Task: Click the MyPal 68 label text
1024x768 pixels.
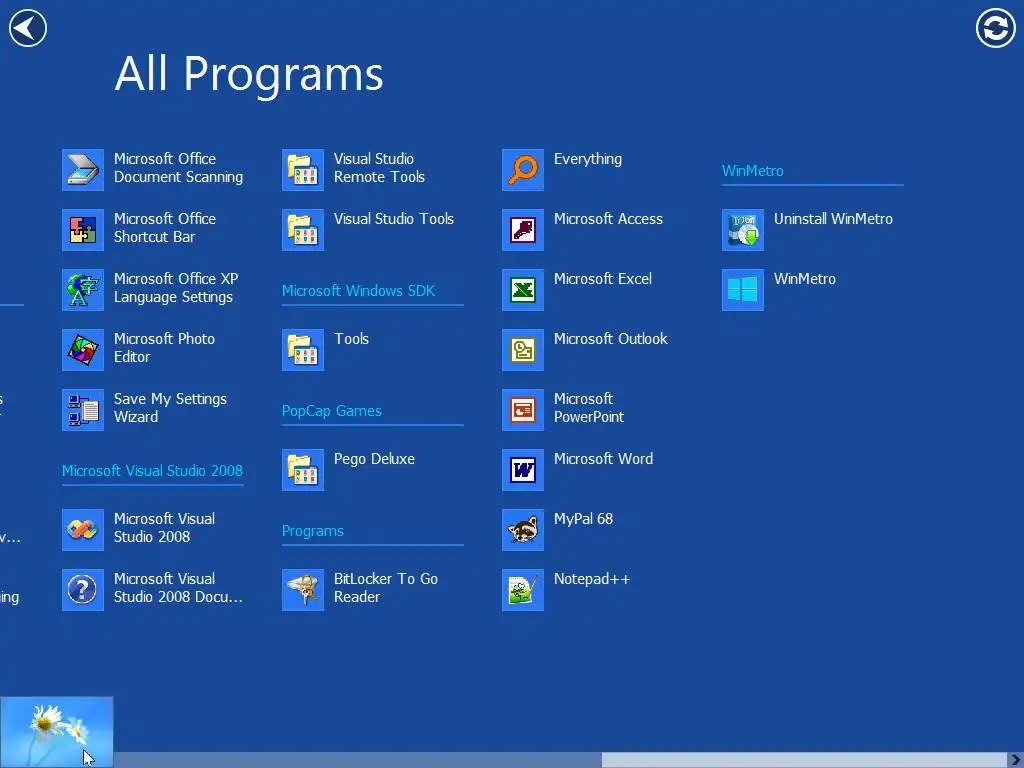Action: (x=583, y=519)
